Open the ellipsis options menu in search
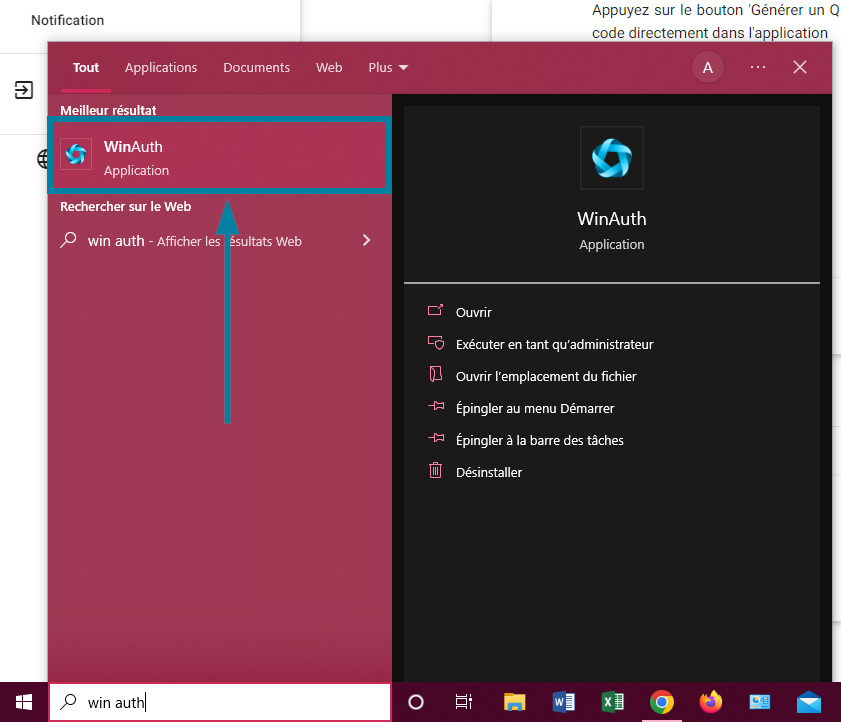The height and width of the screenshot is (722, 841). [x=757, y=67]
